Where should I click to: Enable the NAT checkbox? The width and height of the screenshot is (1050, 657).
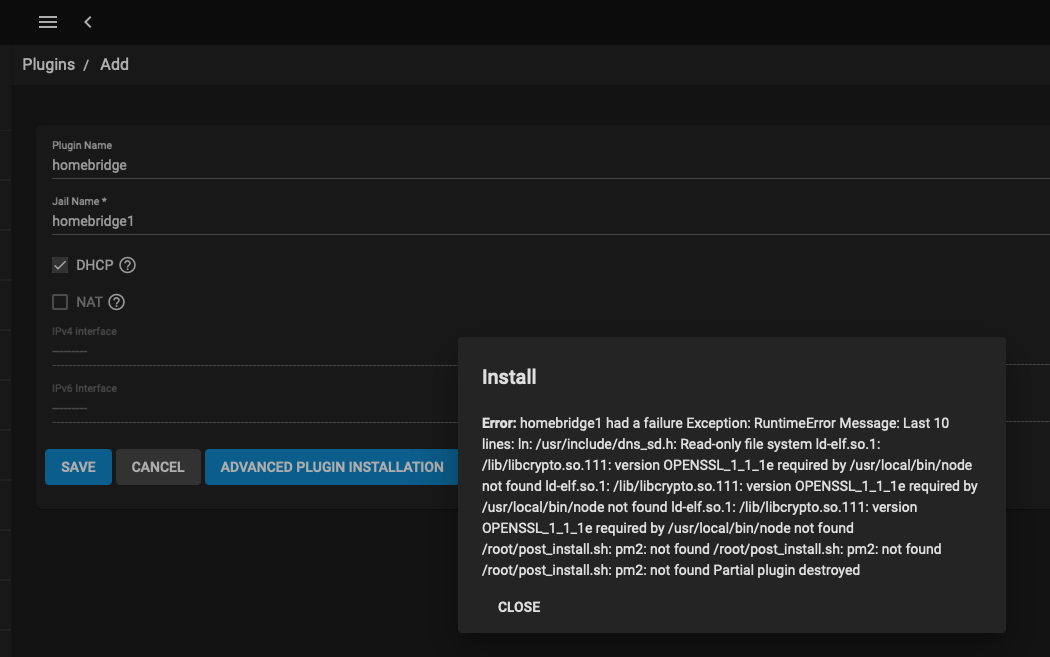(x=60, y=303)
